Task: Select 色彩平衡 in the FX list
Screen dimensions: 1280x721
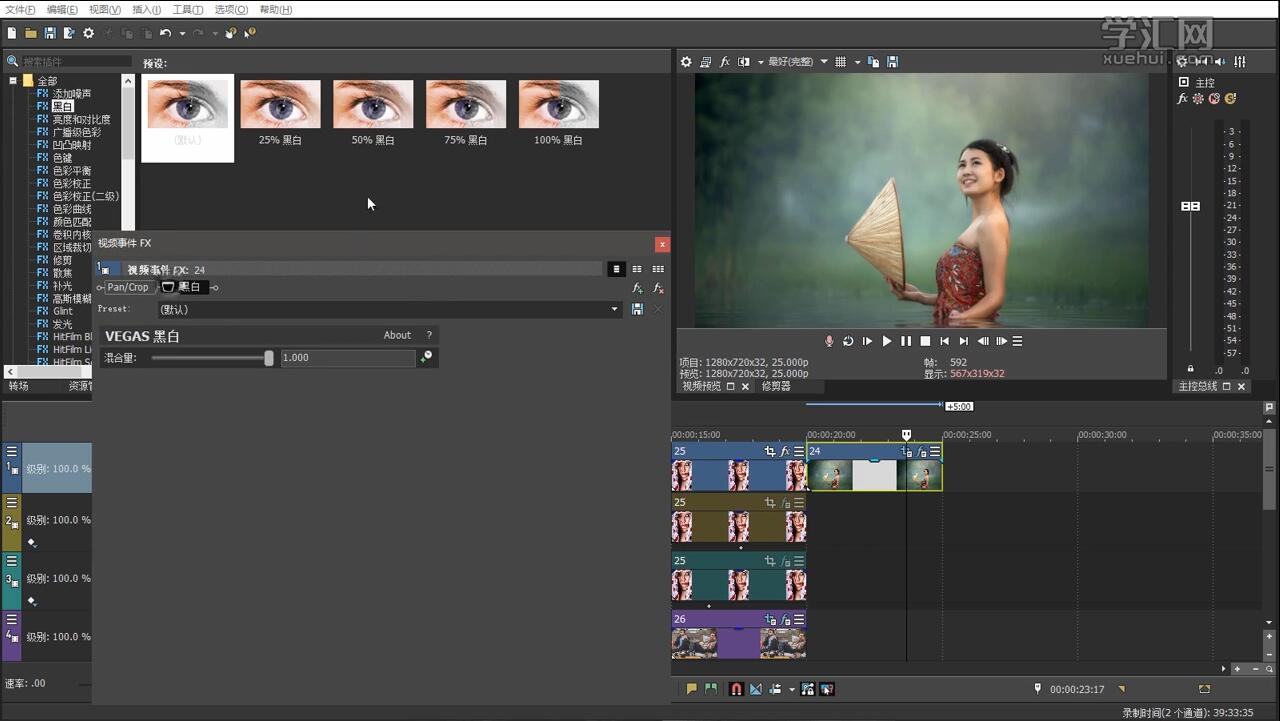Action: (x=71, y=171)
